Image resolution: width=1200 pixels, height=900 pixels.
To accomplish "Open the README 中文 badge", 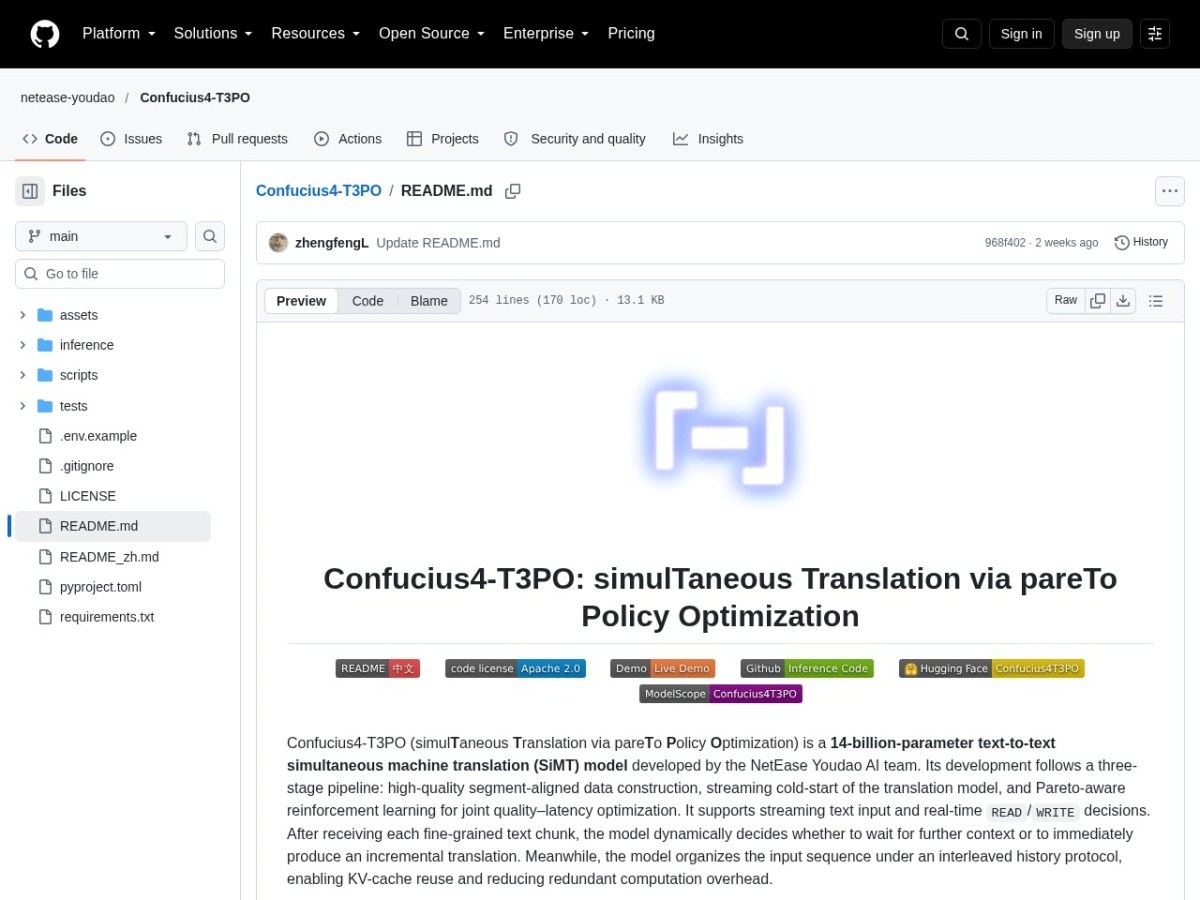I will point(378,669).
